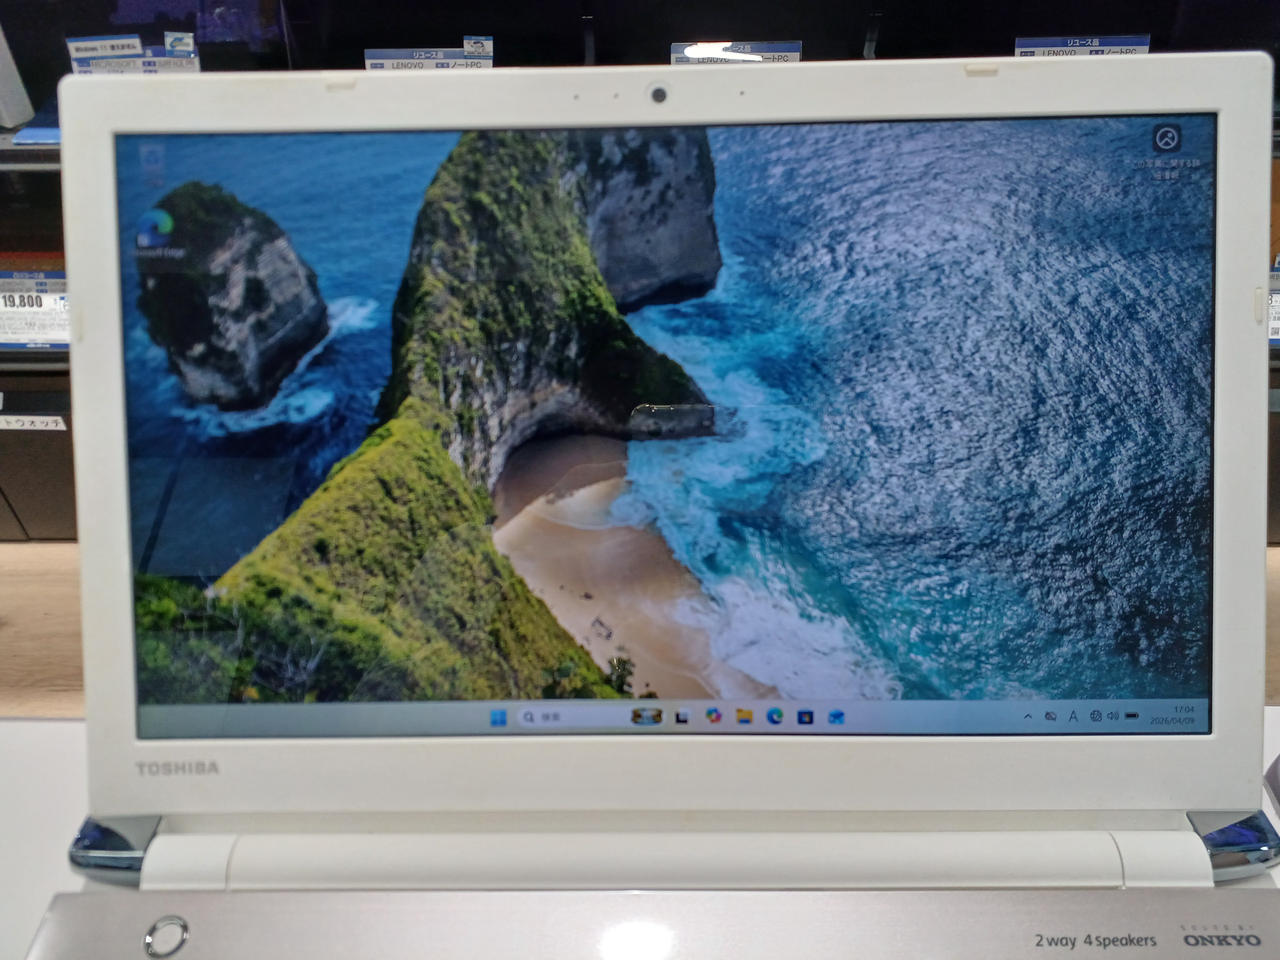The height and width of the screenshot is (960, 1280).
Task: Open the Windows Start menu
Action: click(x=497, y=717)
